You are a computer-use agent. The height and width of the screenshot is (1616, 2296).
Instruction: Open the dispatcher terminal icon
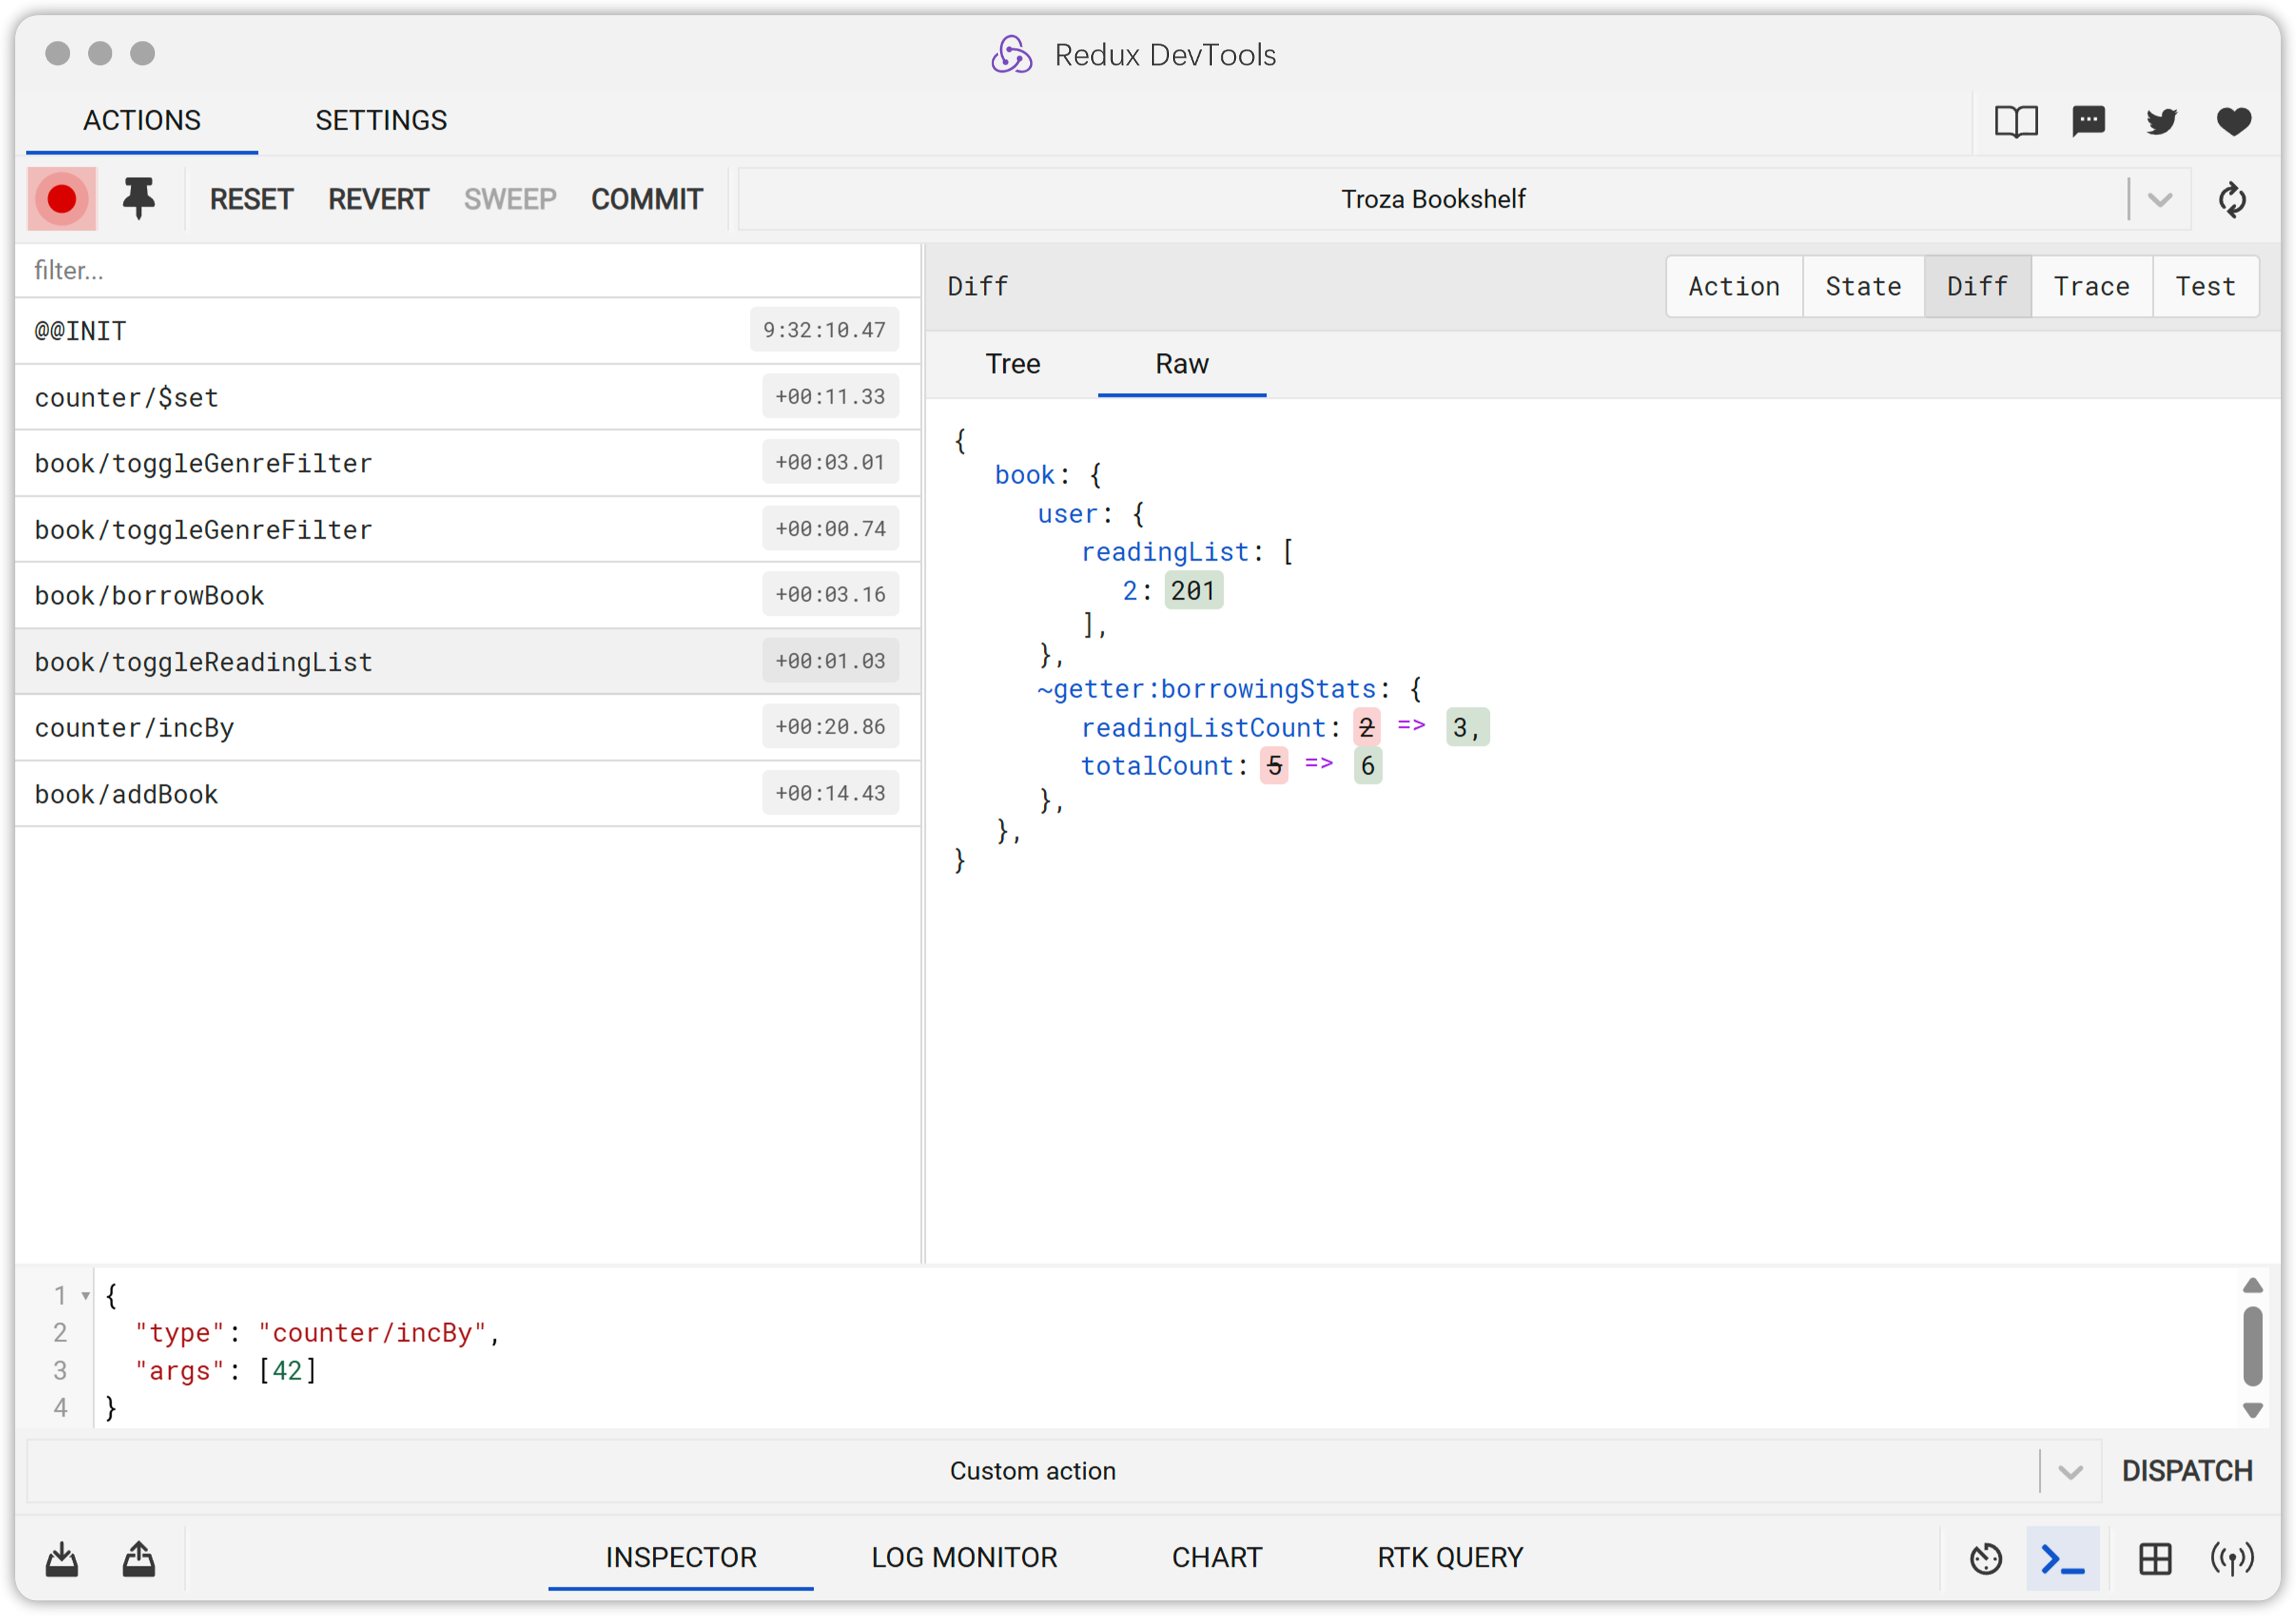2062,1557
